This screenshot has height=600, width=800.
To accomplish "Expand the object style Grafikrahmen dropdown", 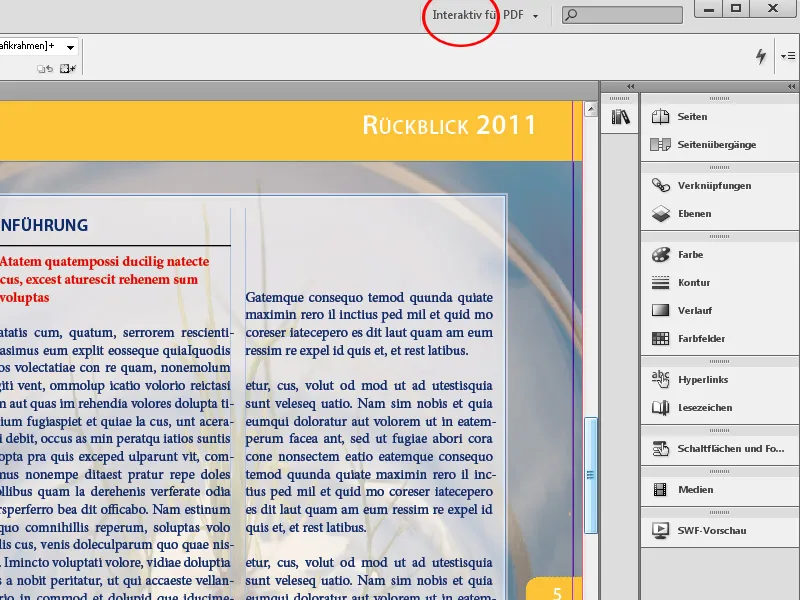I will [x=70, y=47].
